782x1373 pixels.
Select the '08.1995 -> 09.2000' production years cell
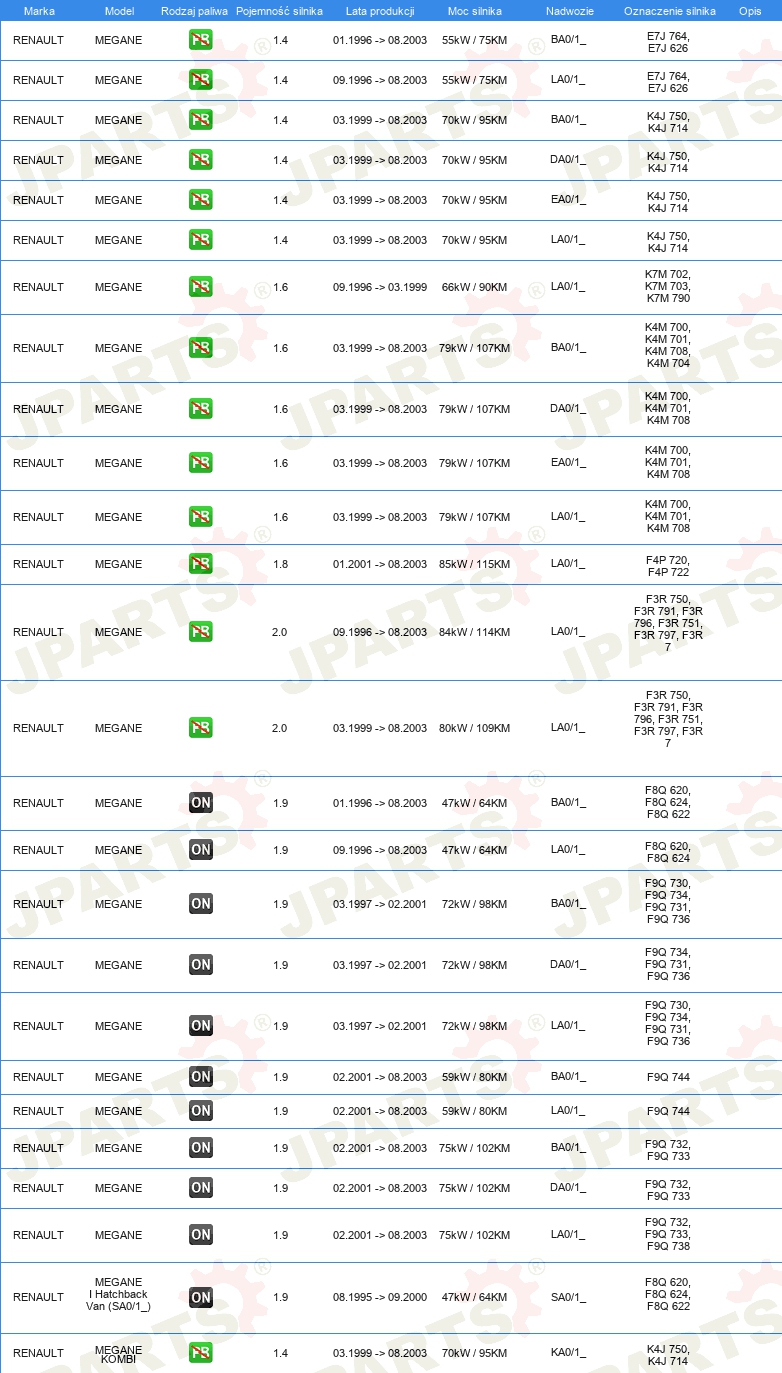click(380, 1297)
